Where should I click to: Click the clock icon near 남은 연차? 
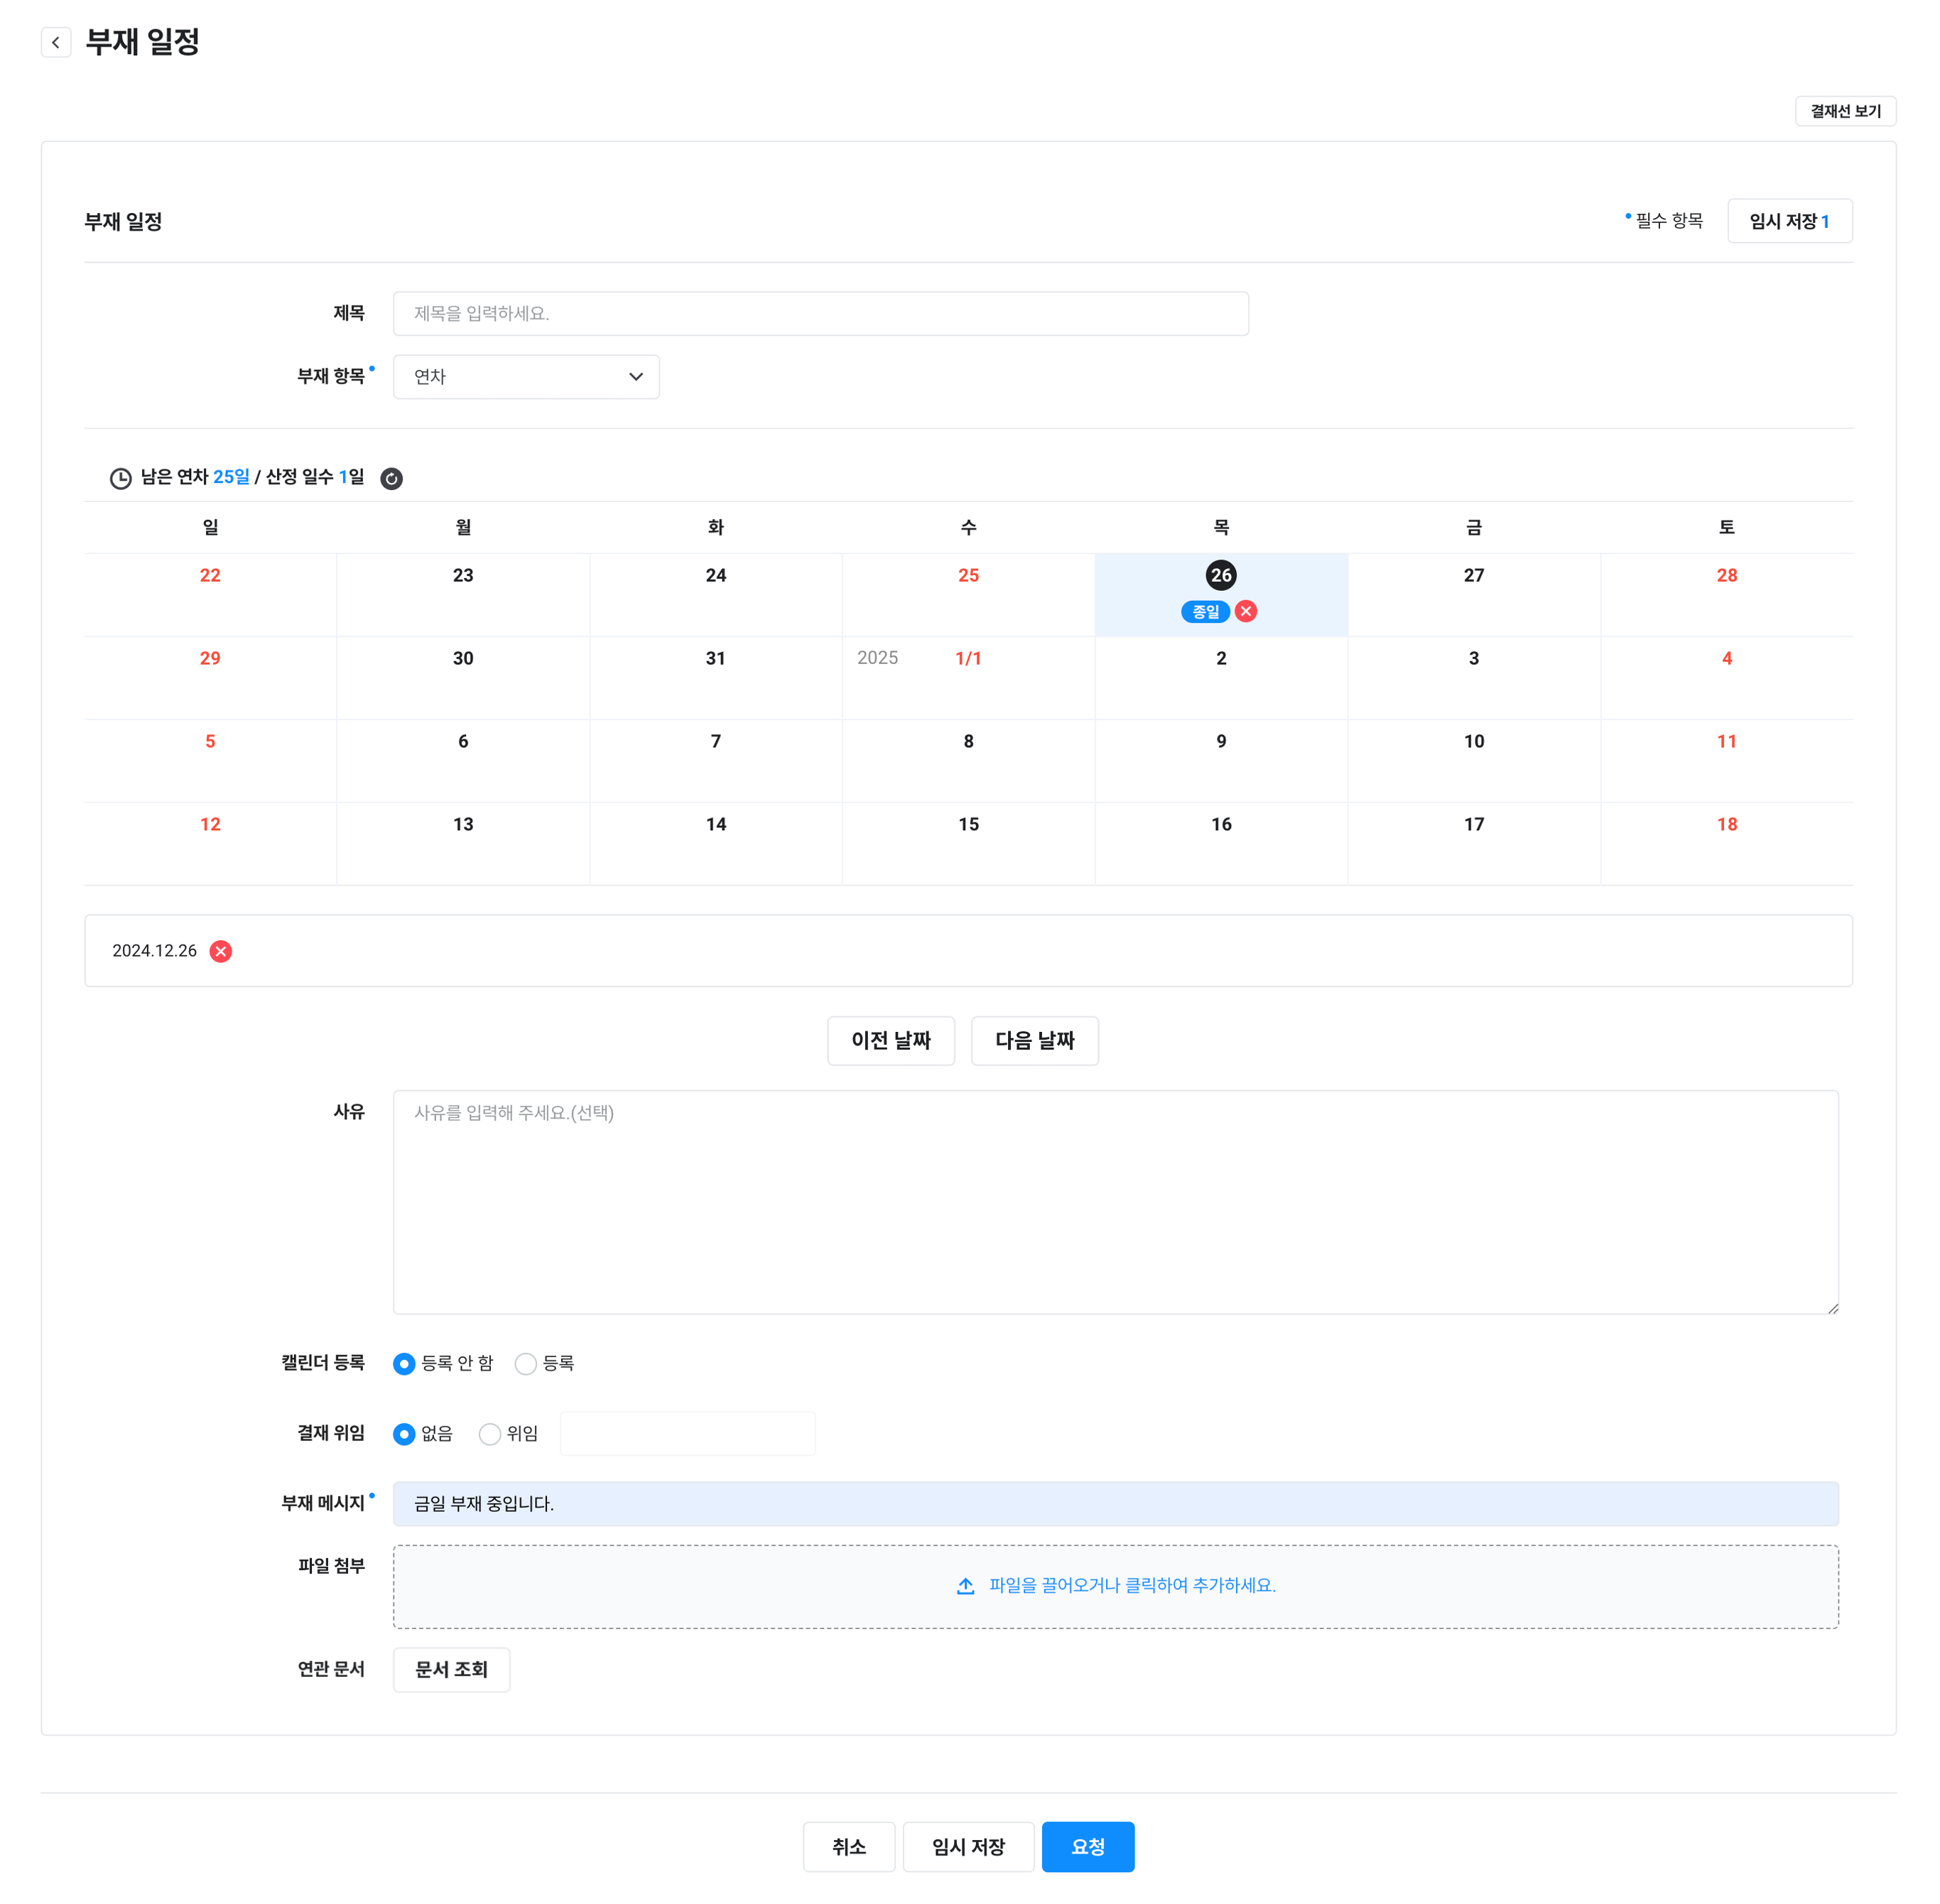click(120, 478)
